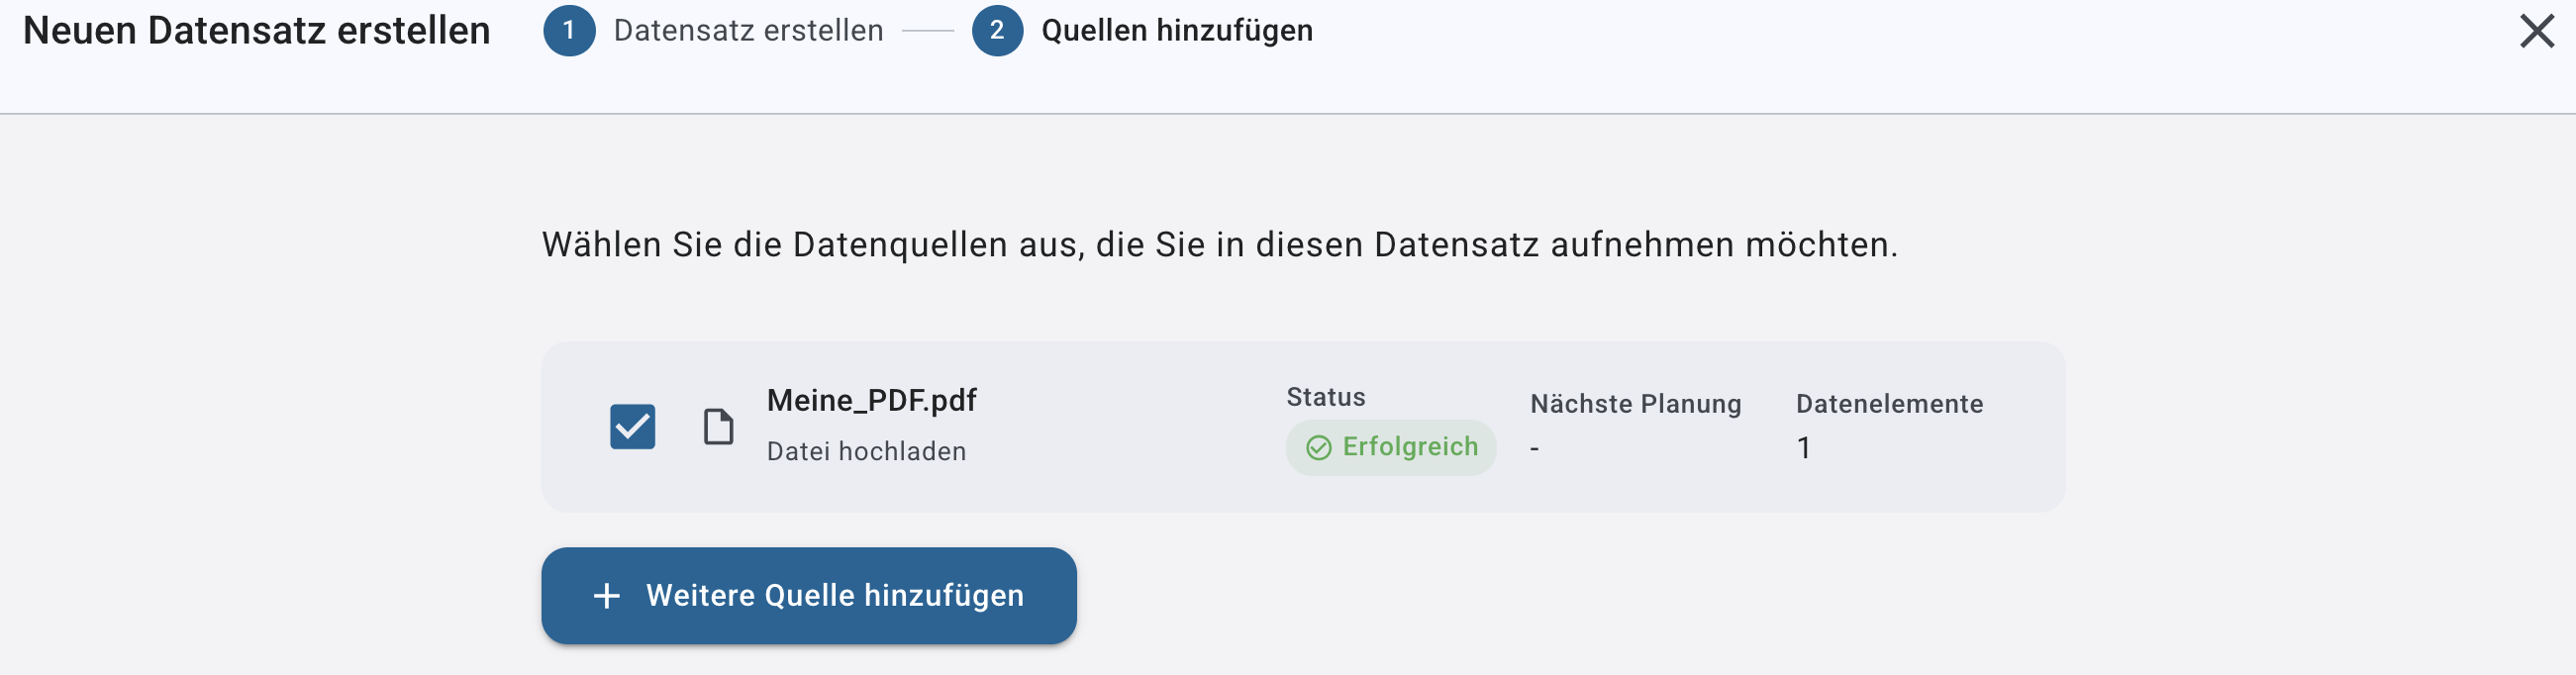The height and width of the screenshot is (675, 2576).
Task: Click the step 2 circle icon
Action: [x=997, y=31]
